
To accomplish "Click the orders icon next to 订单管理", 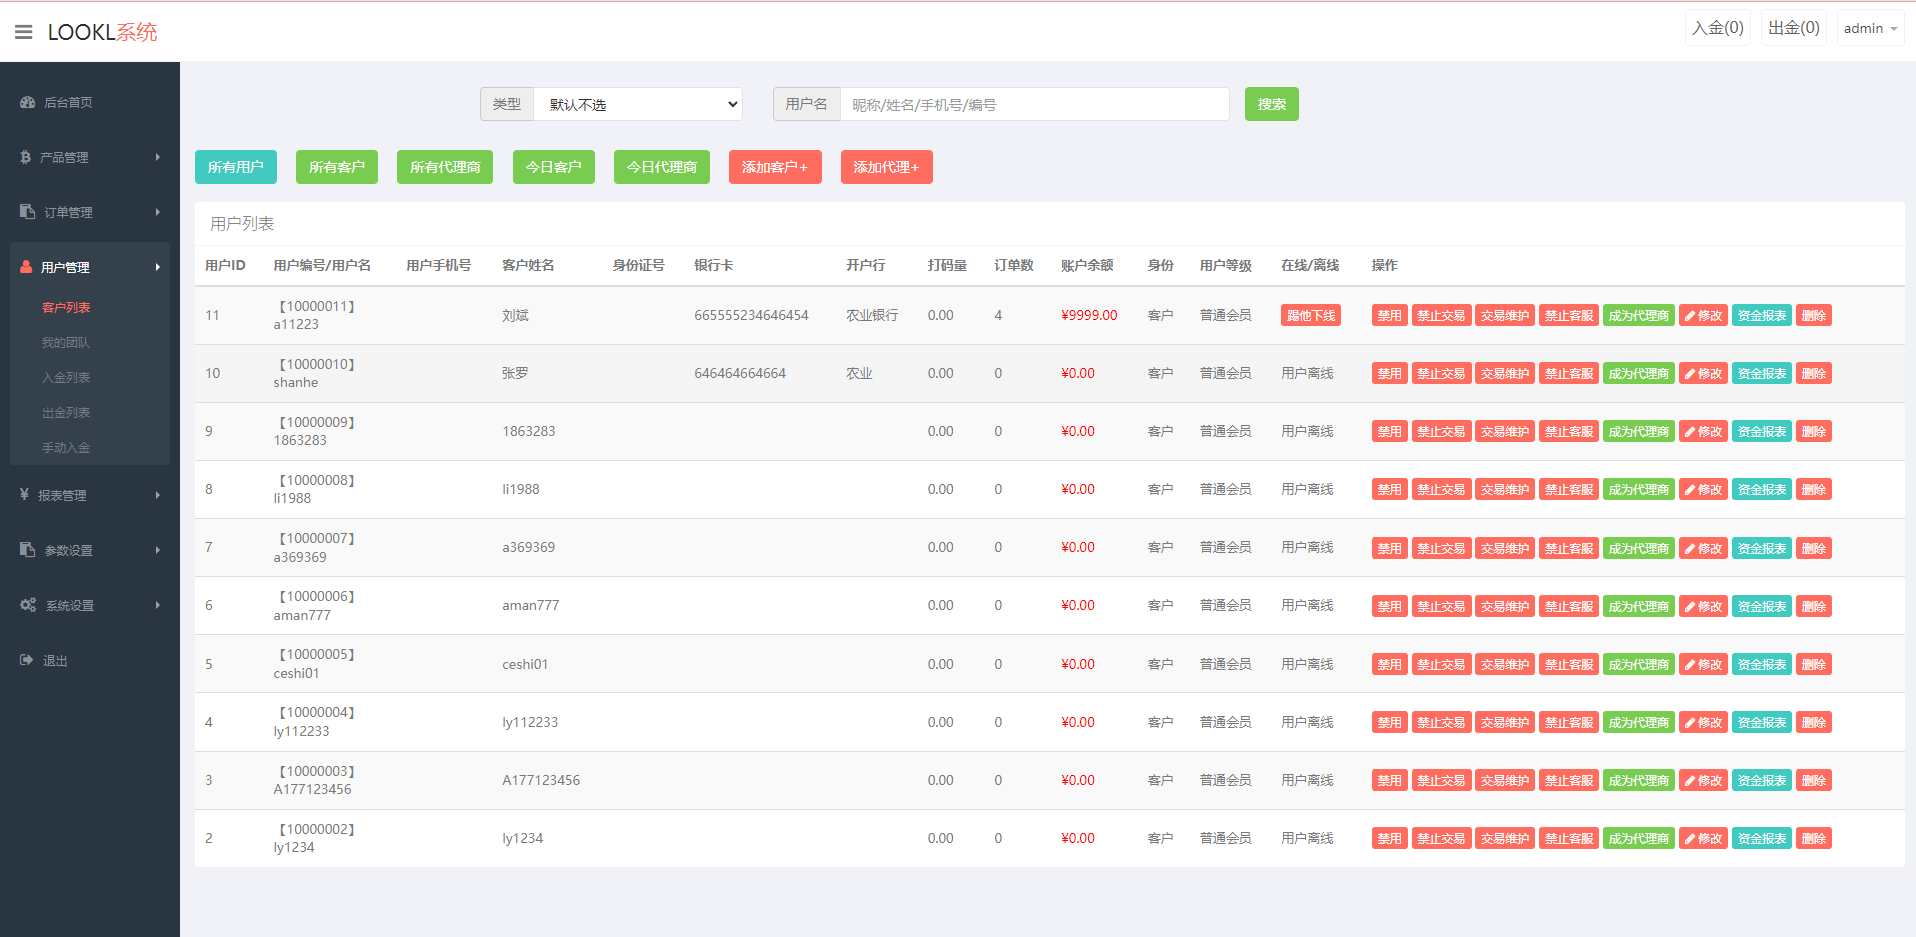I will click(x=25, y=212).
